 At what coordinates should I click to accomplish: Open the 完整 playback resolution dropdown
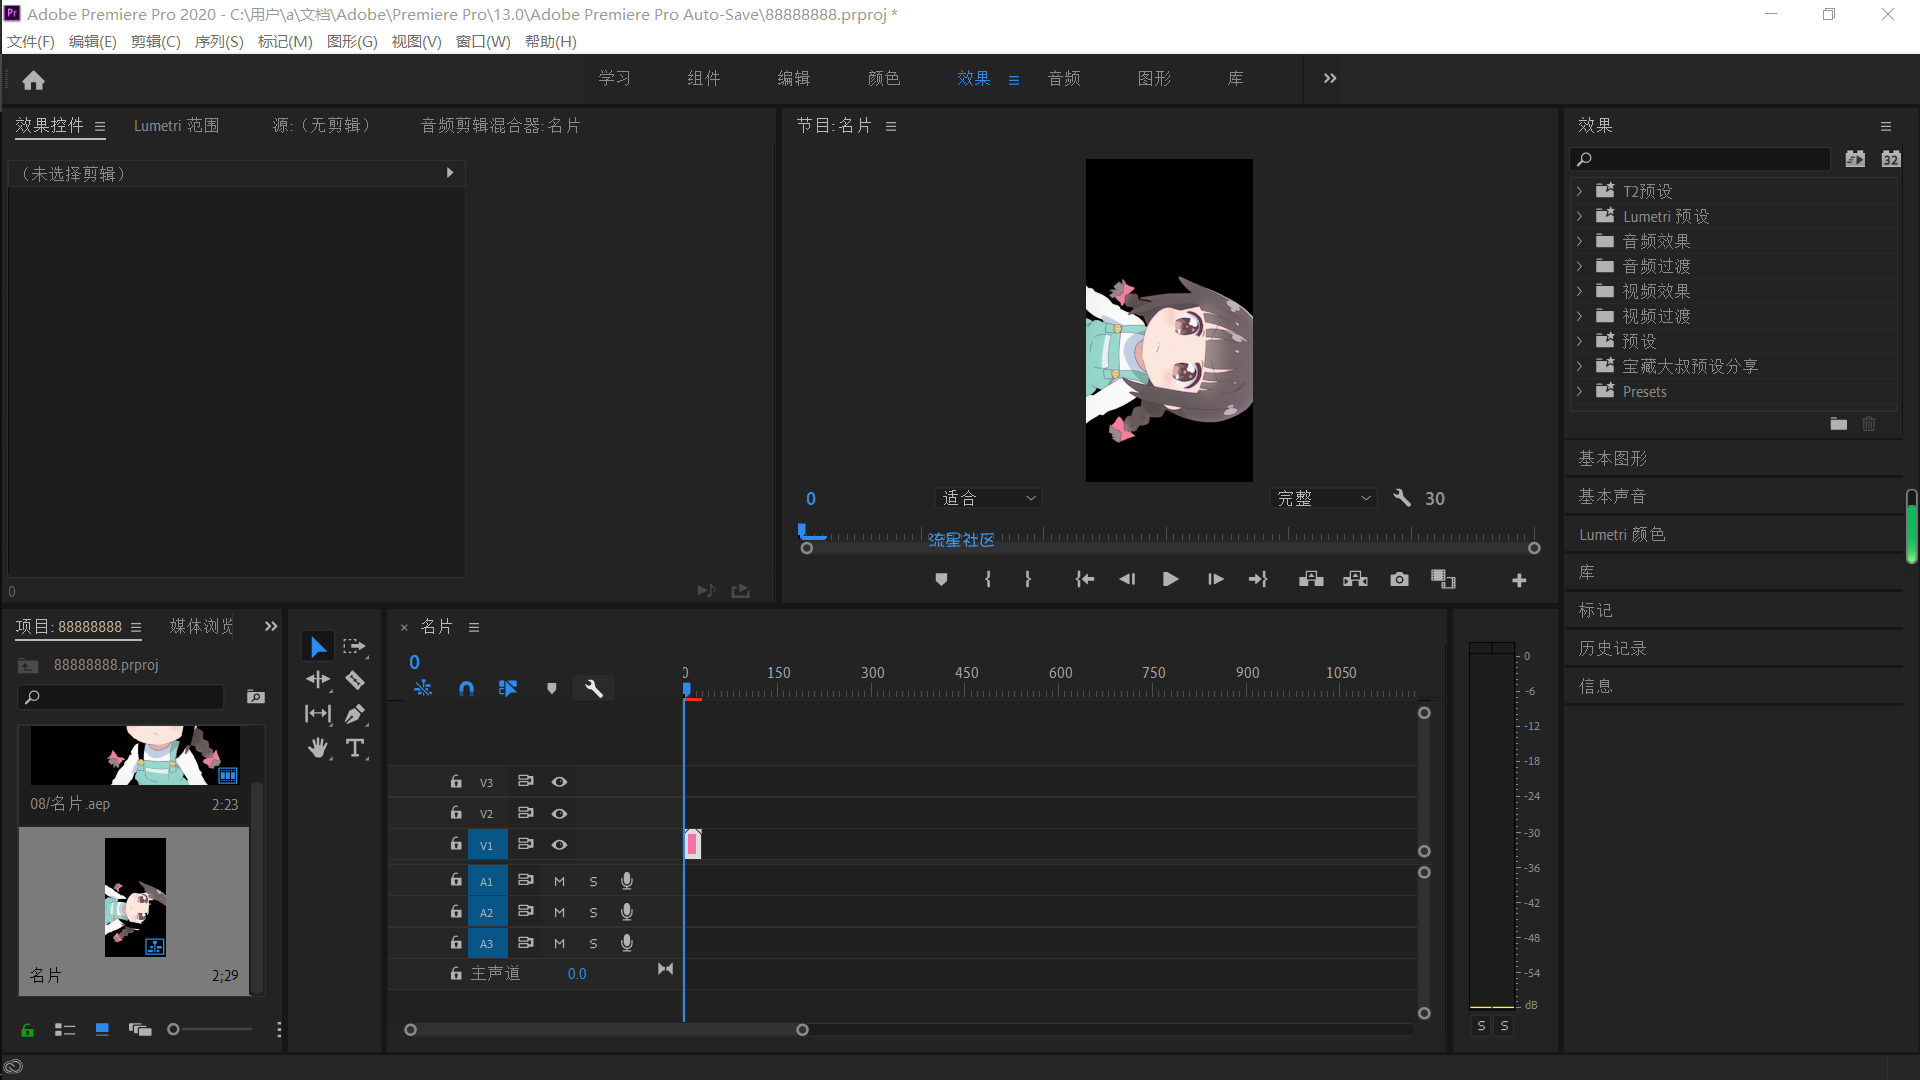[1324, 498]
